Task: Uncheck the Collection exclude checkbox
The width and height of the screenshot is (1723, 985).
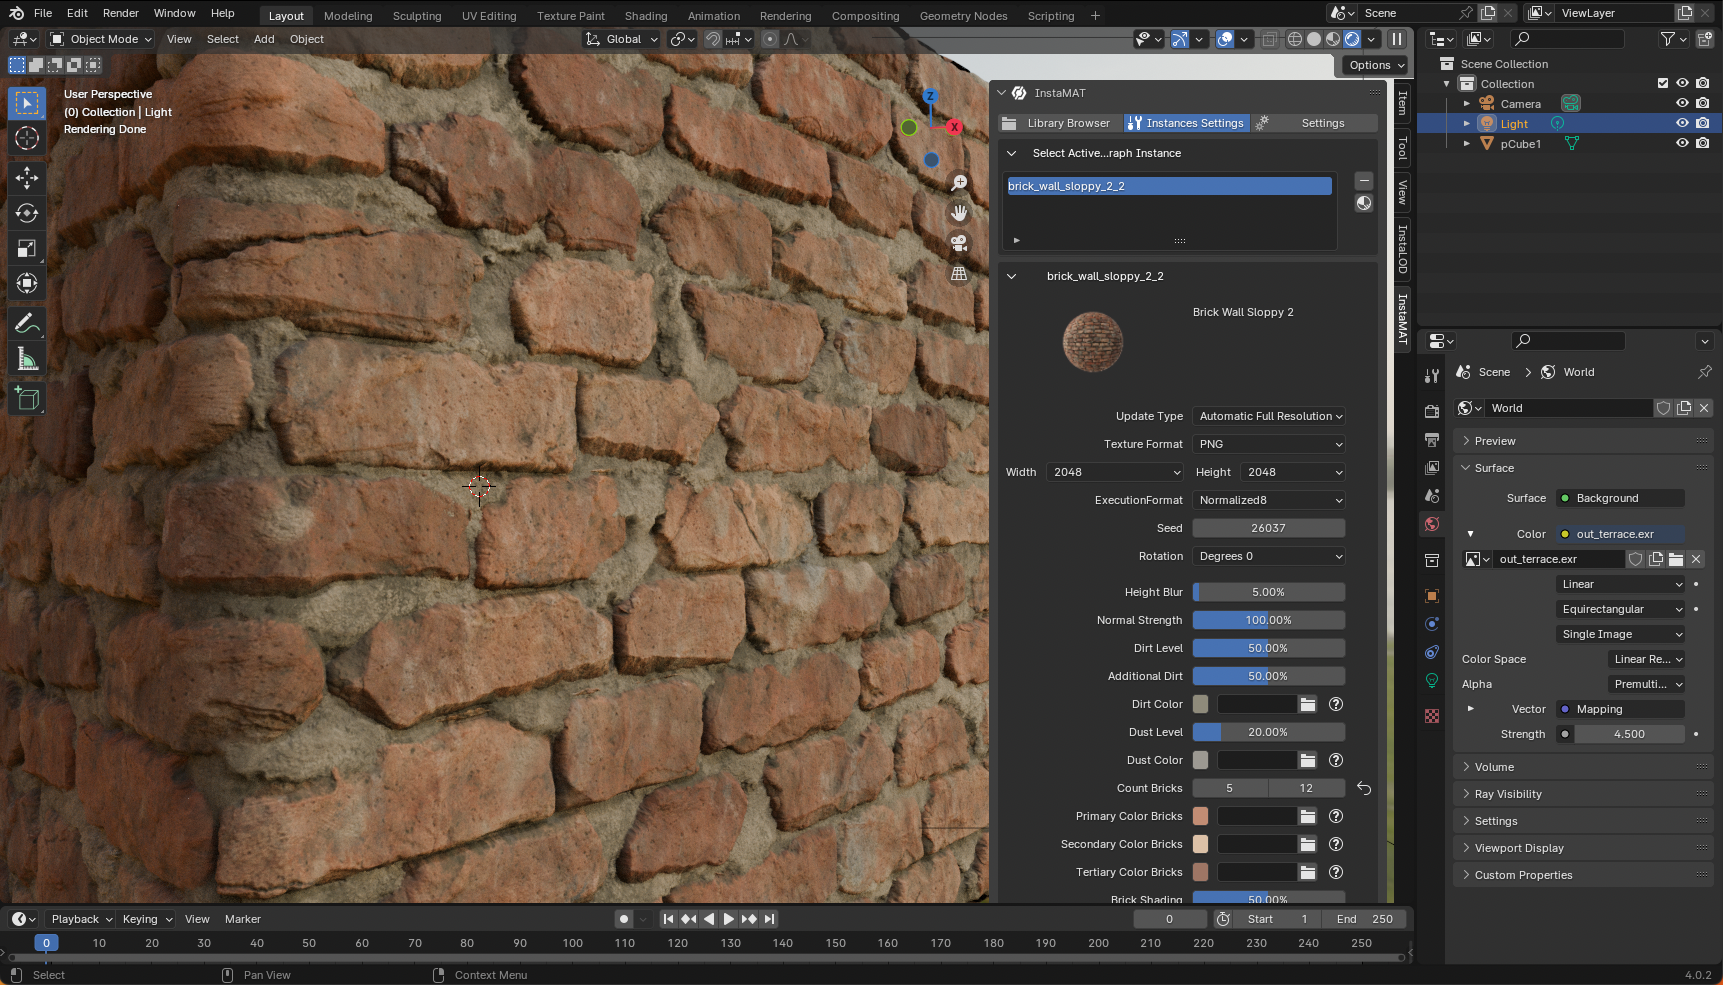Action: coord(1663,83)
